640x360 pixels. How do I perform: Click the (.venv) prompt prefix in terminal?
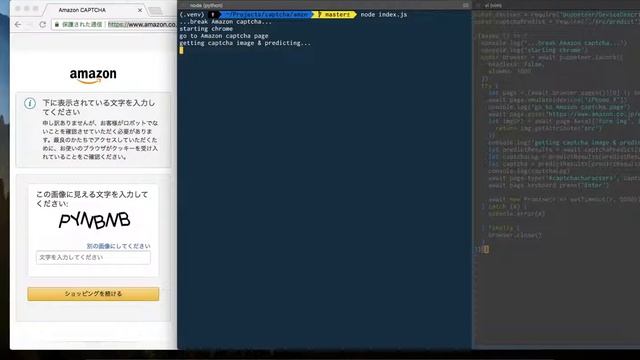pos(192,15)
